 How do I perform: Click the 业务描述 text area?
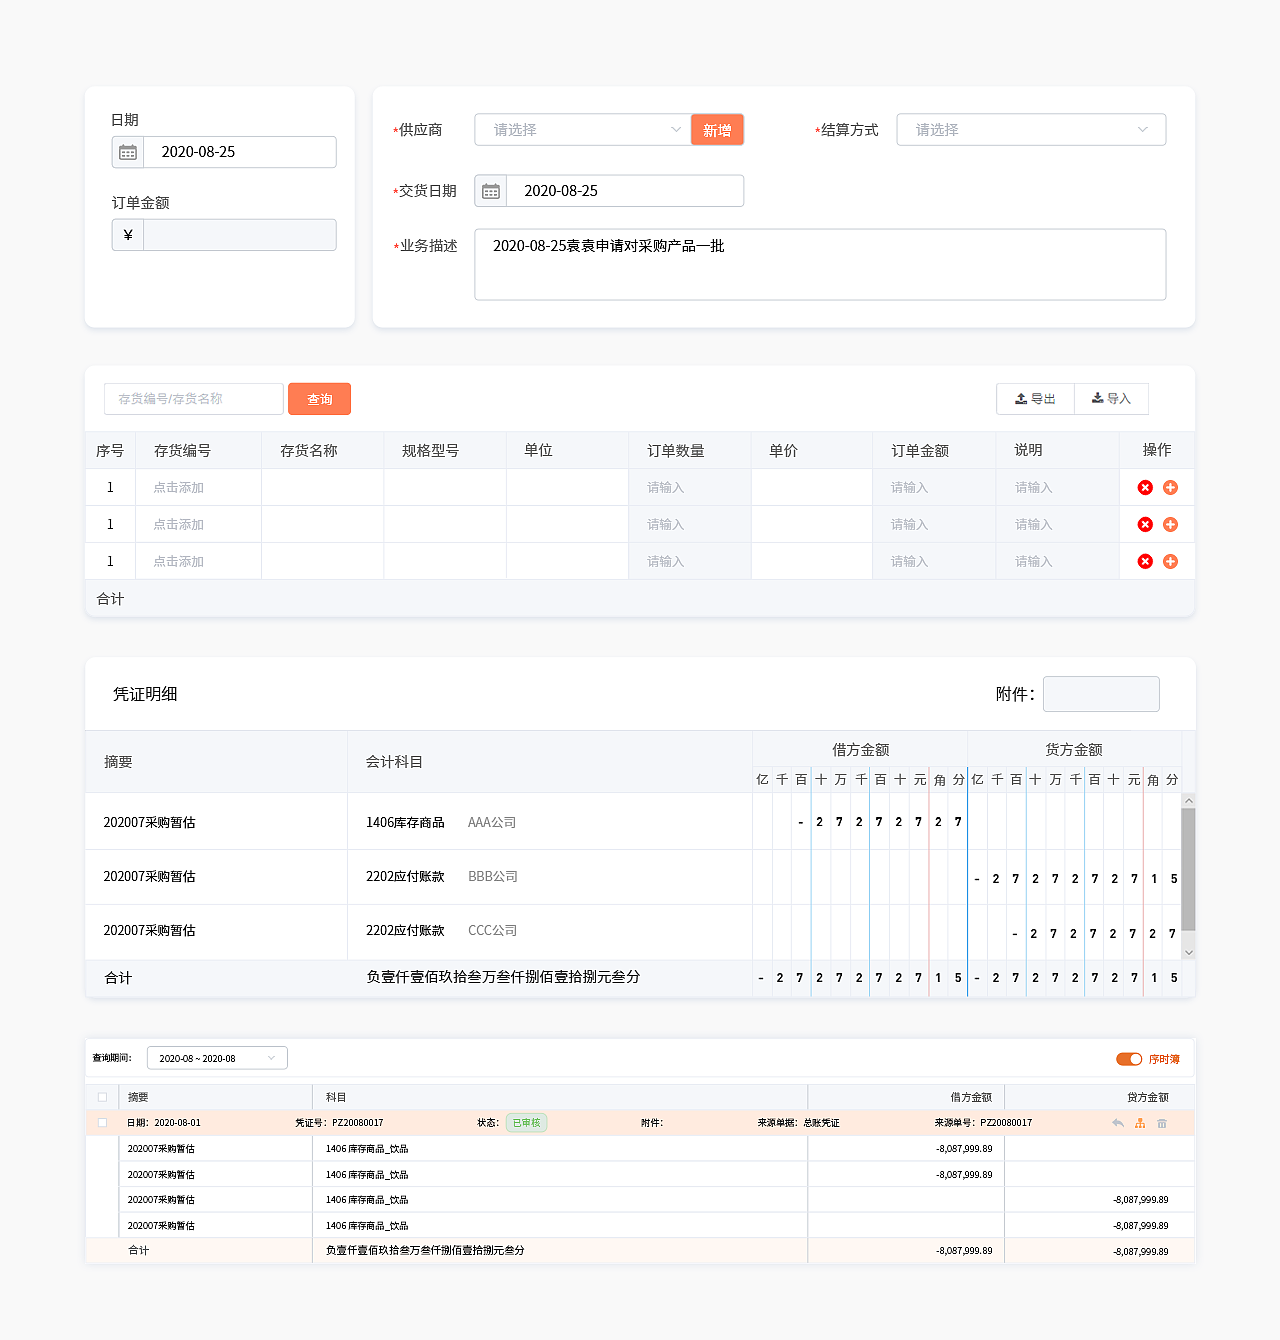coord(820,265)
